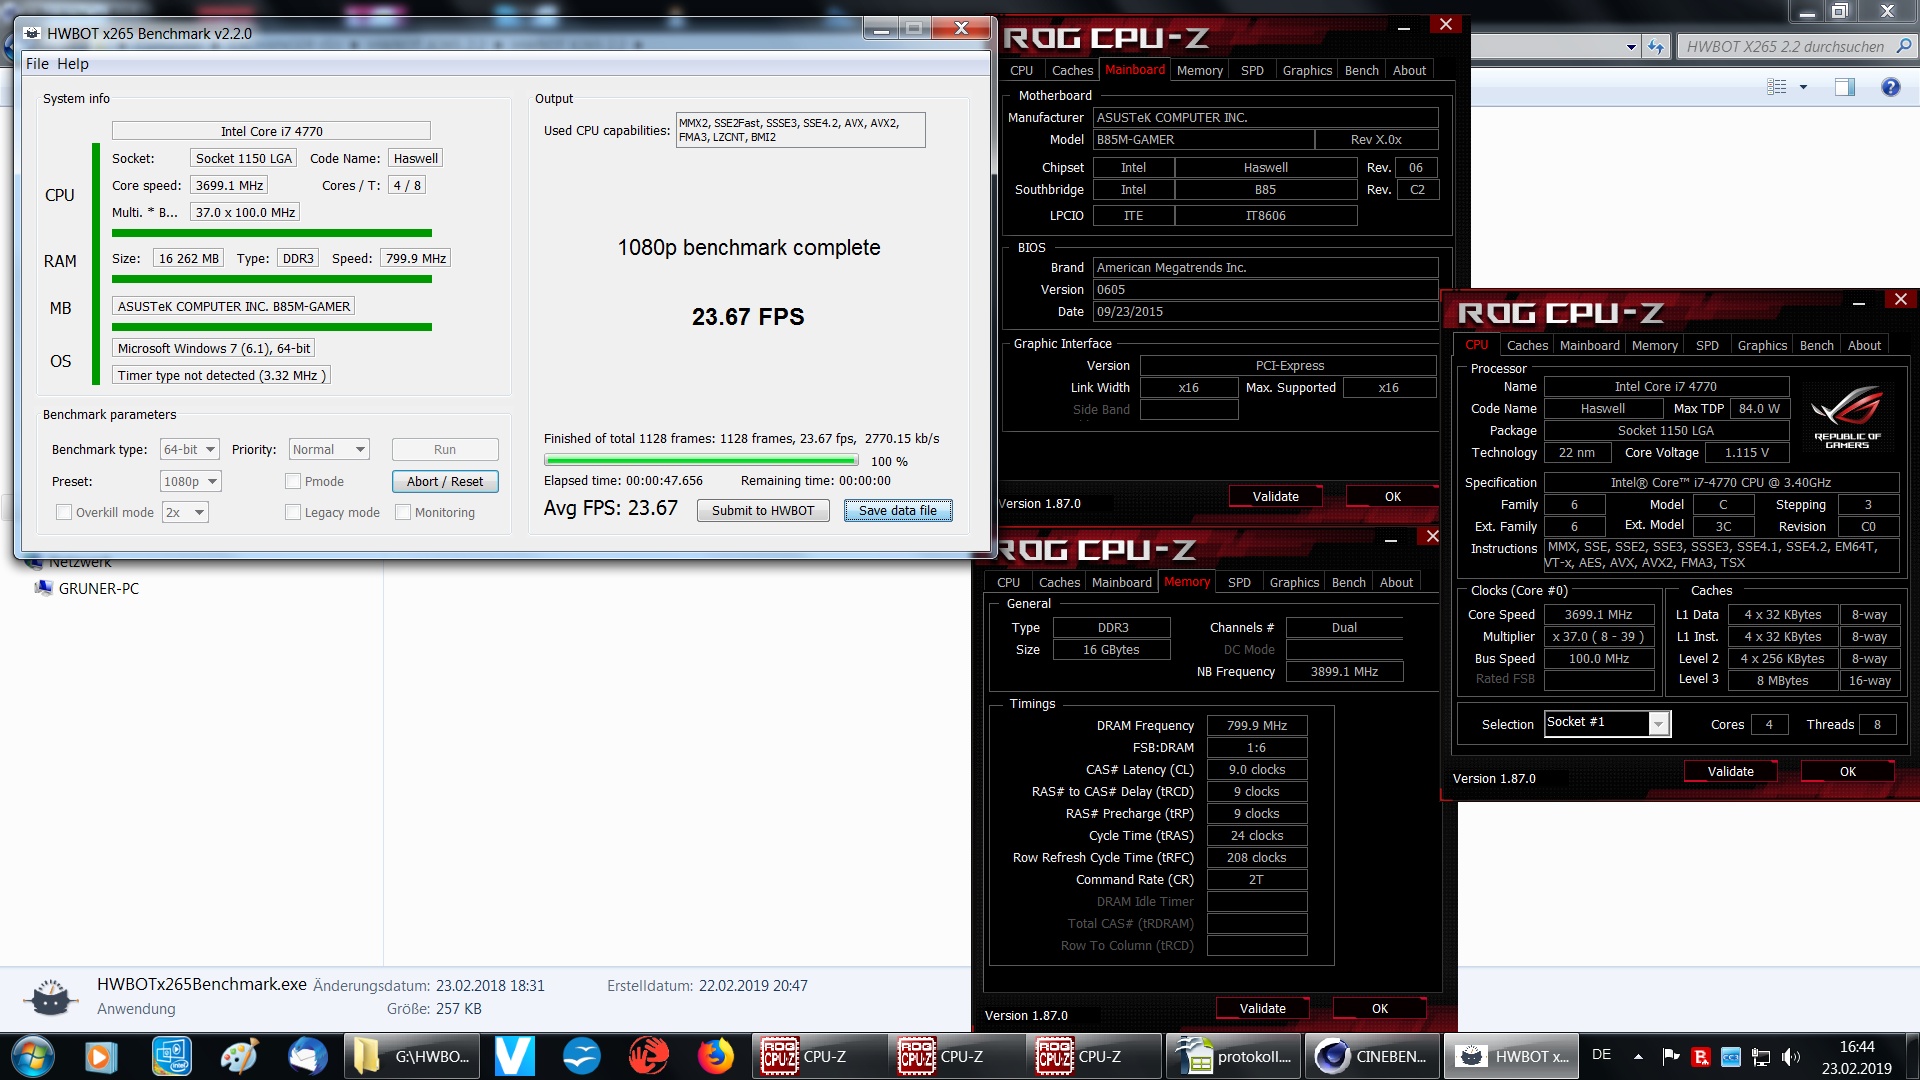Switch to SPD tab in Memory CPU-Z window

click(1239, 582)
